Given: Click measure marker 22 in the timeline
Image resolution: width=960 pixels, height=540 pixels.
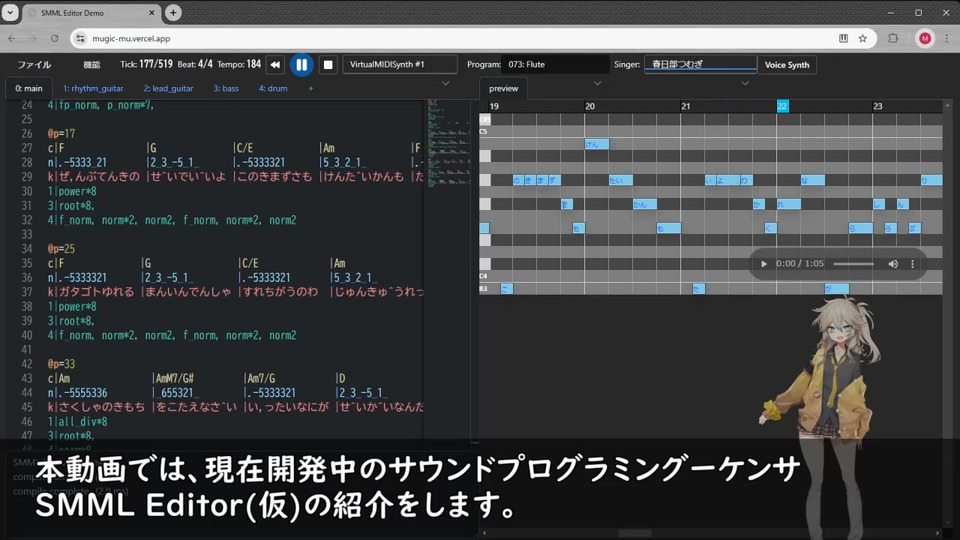Looking at the screenshot, I should [782, 106].
